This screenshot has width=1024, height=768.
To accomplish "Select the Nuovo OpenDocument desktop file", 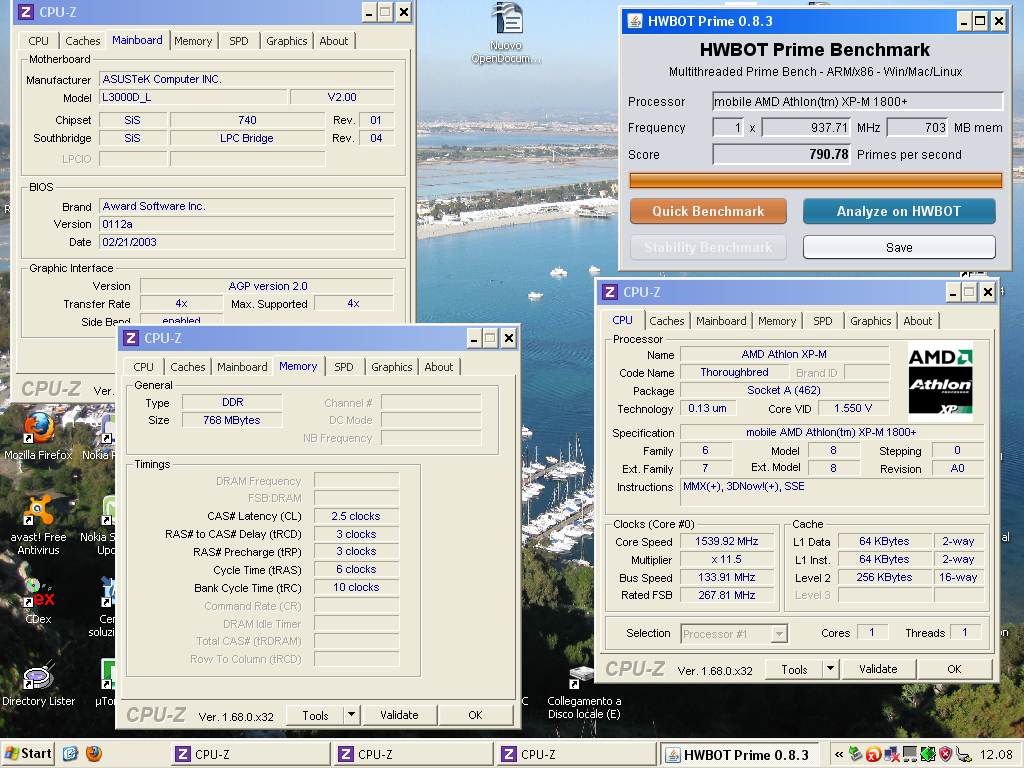I will point(507,33).
